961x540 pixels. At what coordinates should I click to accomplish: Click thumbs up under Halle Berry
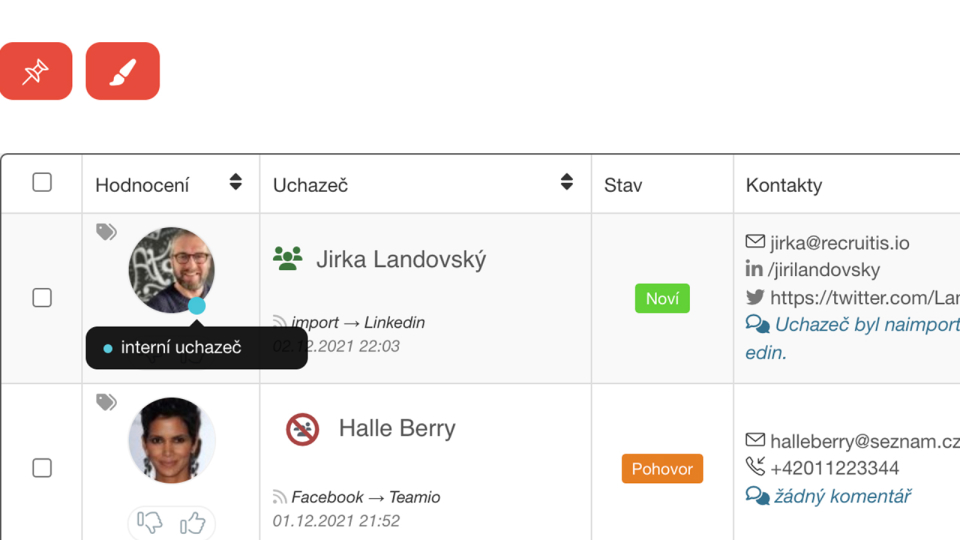(193, 522)
